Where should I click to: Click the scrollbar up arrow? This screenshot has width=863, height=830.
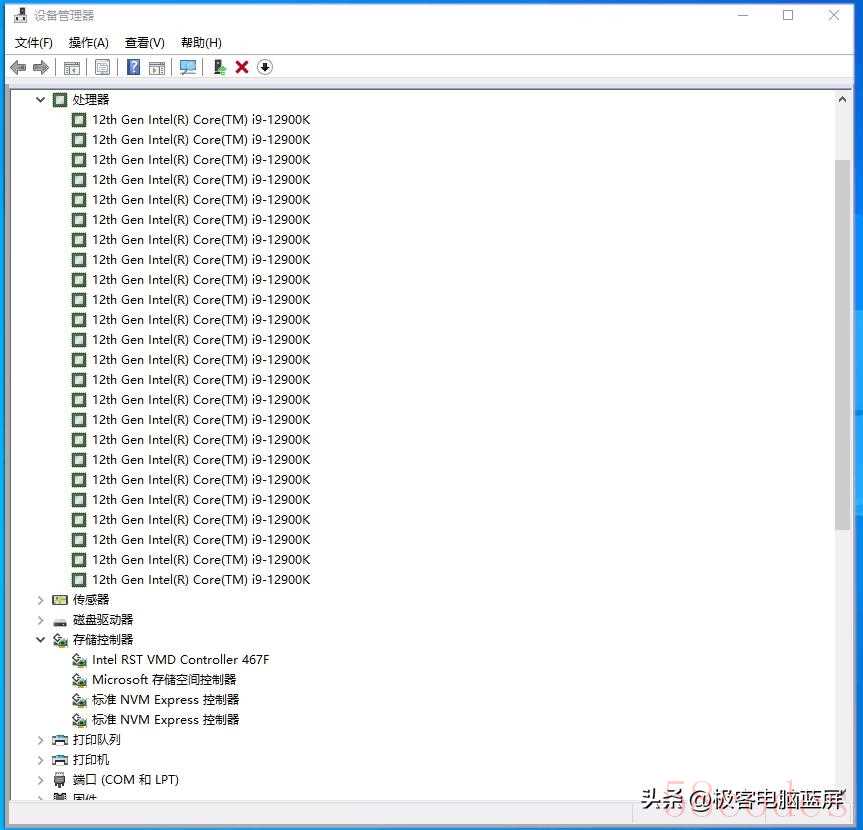(842, 100)
